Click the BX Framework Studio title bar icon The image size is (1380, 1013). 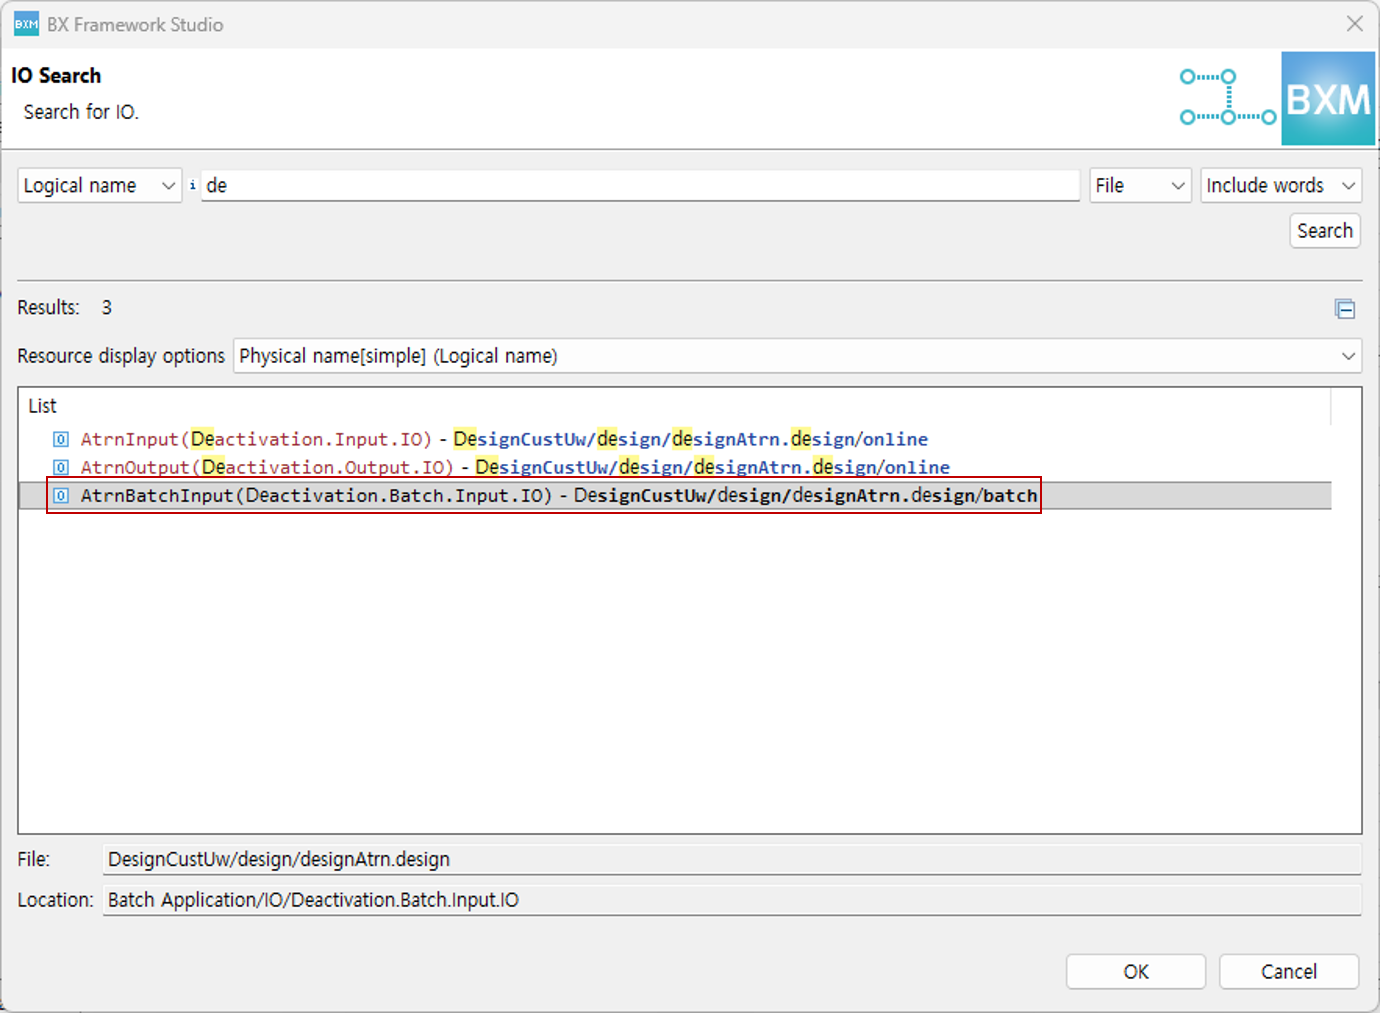(x=26, y=24)
